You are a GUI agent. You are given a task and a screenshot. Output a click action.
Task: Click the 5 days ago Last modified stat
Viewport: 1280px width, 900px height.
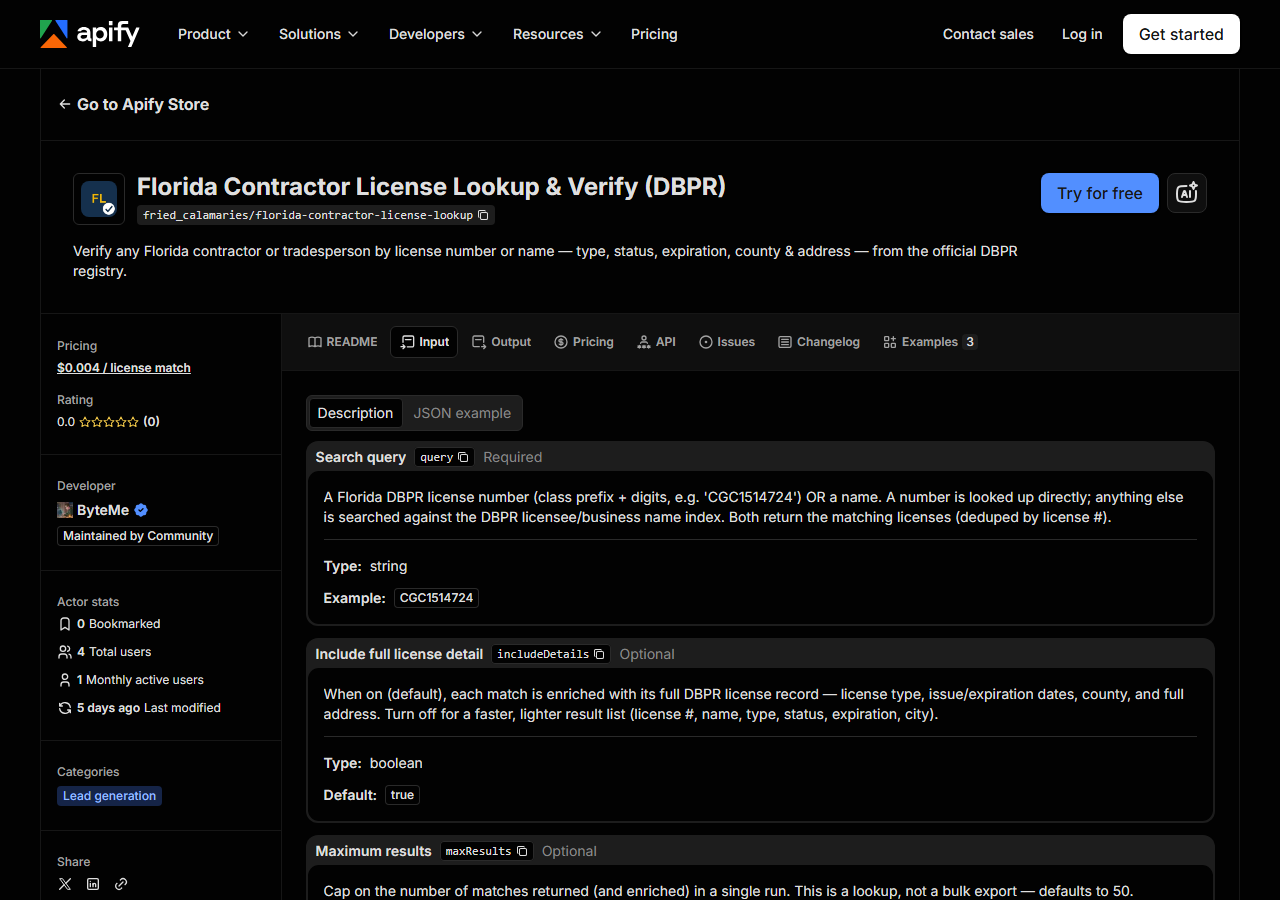[x=140, y=708]
